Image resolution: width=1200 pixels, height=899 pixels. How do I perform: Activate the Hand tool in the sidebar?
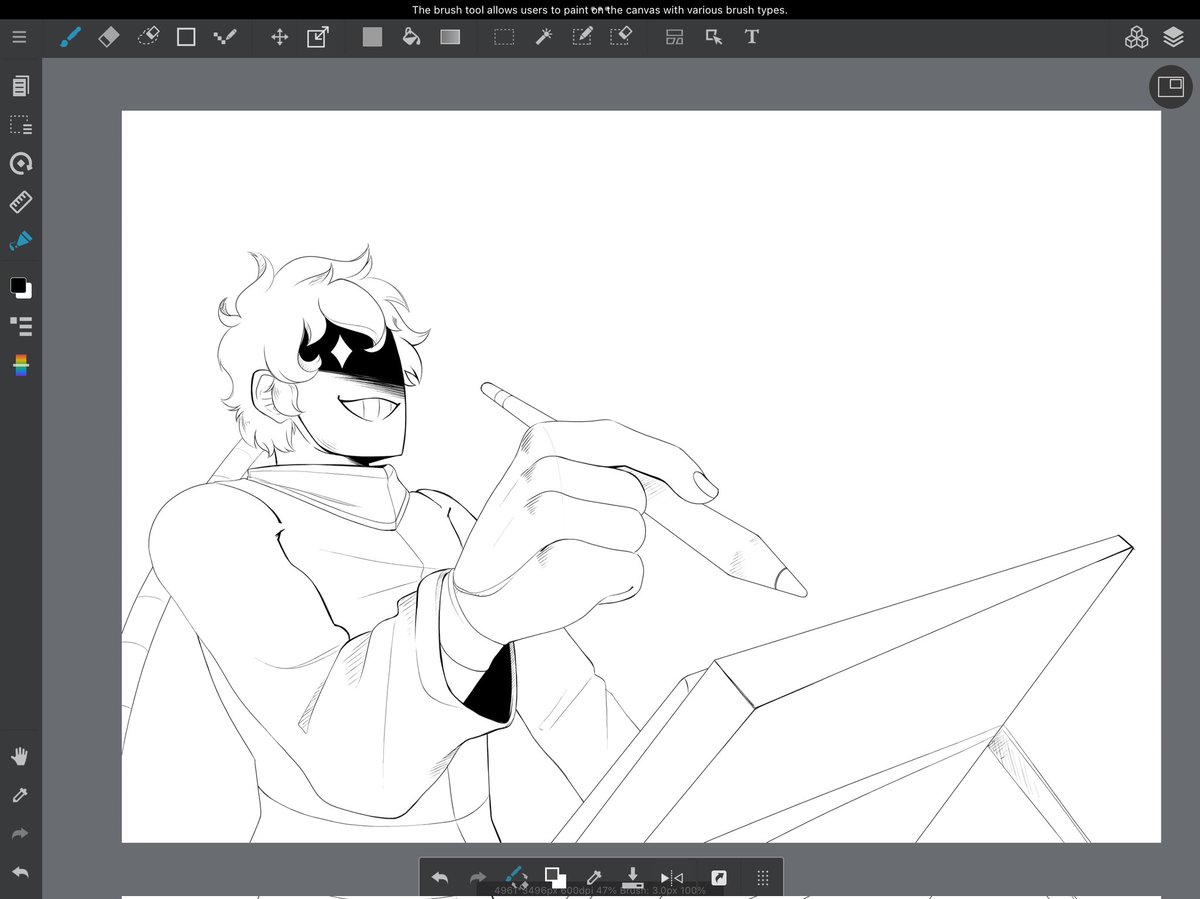click(x=20, y=755)
